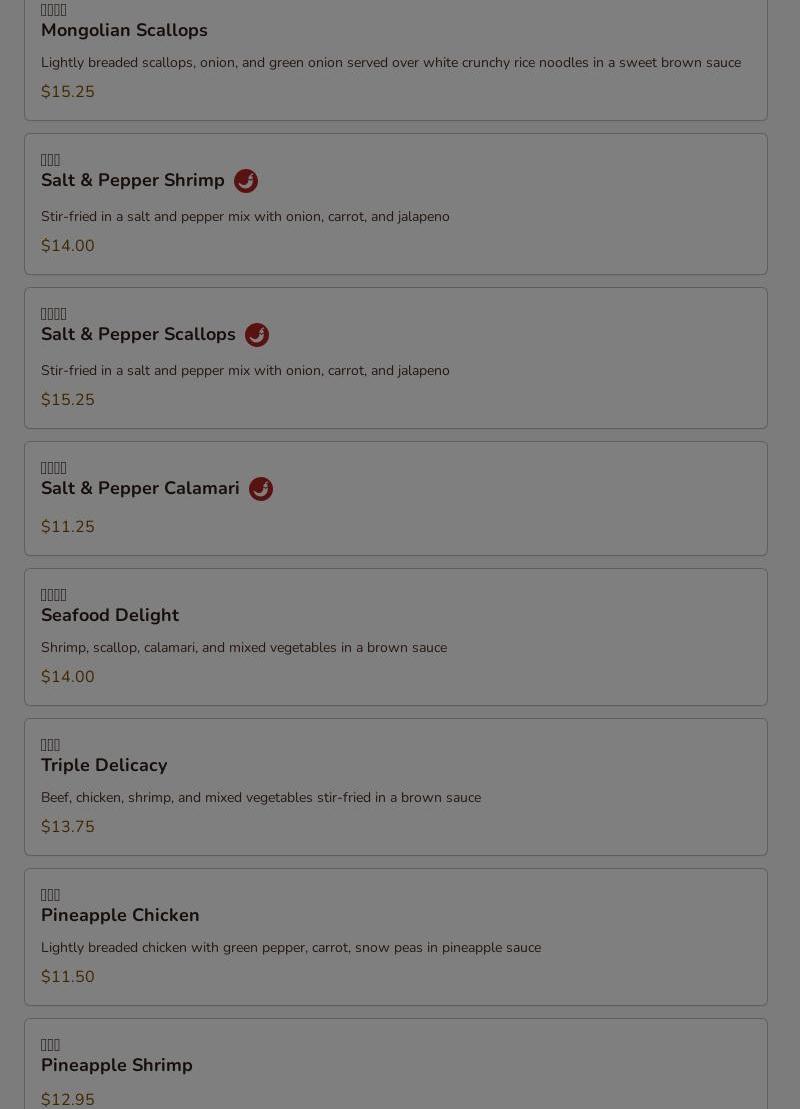The image size is (800, 1109).
Task: Click the $12.95 Pineapple Shrimp price
Action: click(68, 1099)
